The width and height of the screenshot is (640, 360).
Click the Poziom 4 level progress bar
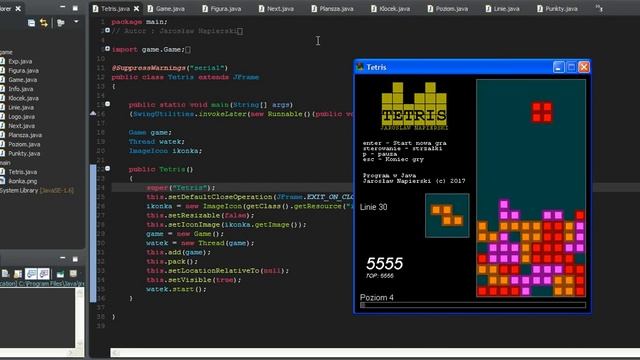(x=473, y=305)
